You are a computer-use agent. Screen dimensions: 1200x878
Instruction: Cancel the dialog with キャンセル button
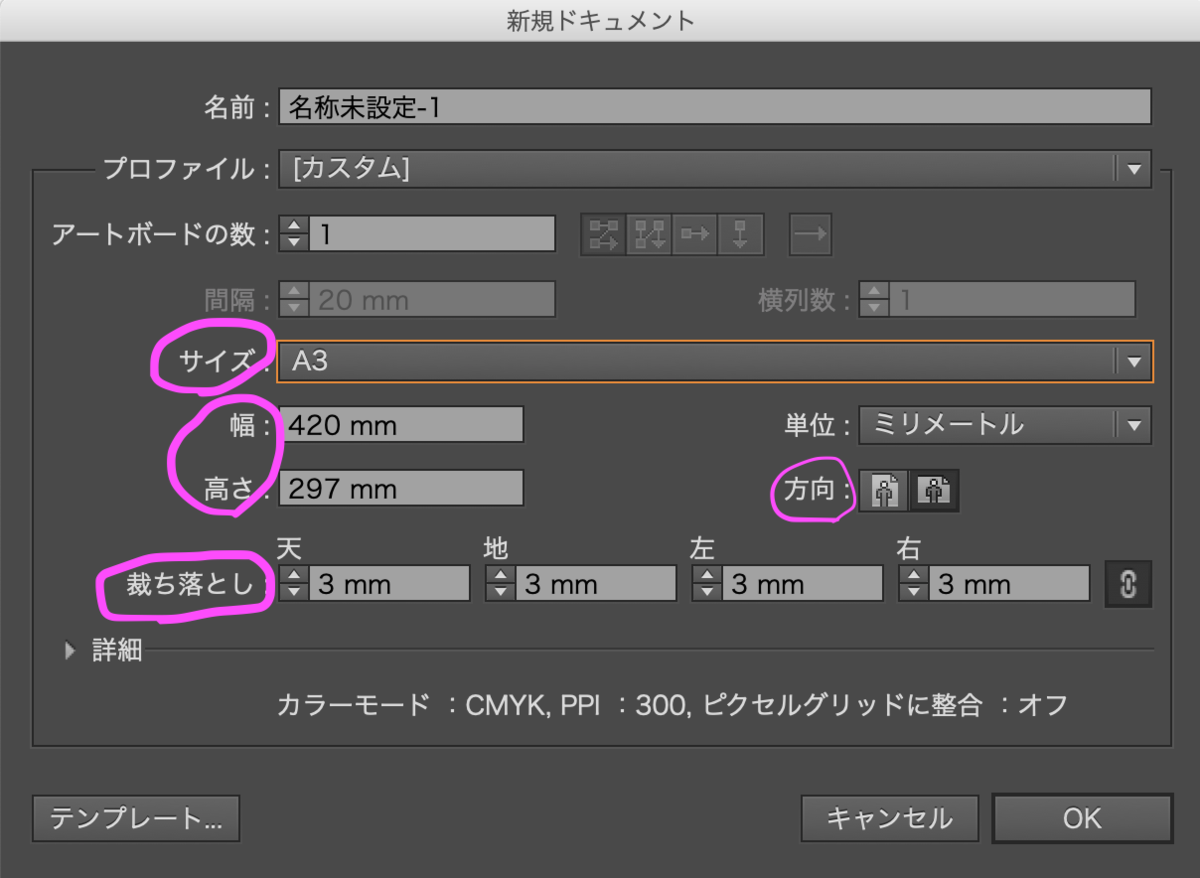889,819
